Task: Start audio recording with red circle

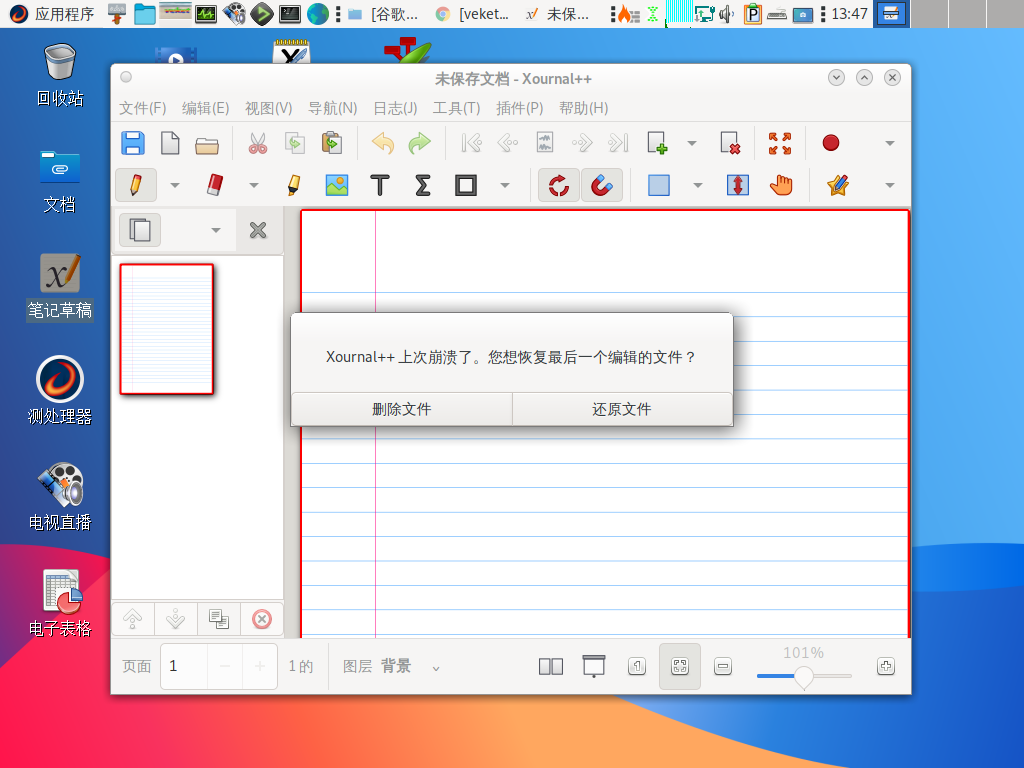Action: [x=831, y=143]
